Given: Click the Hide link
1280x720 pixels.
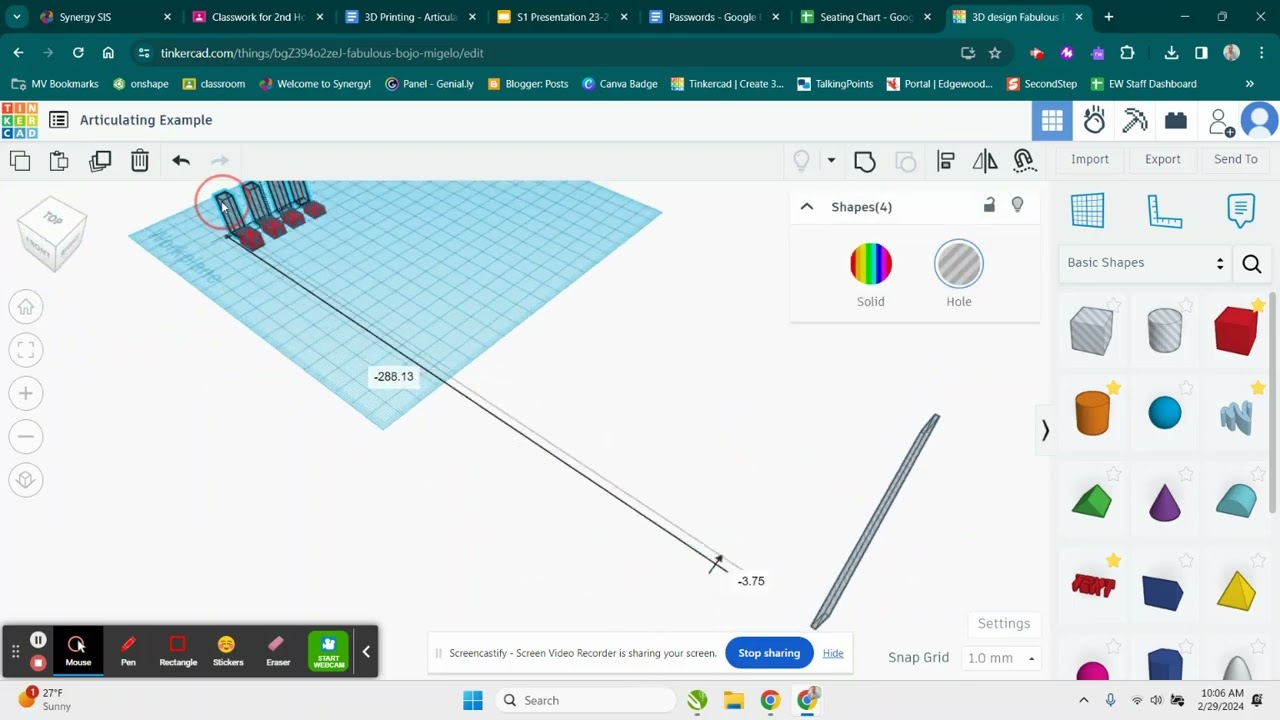Looking at the screenshot, I should click(833, 653).
